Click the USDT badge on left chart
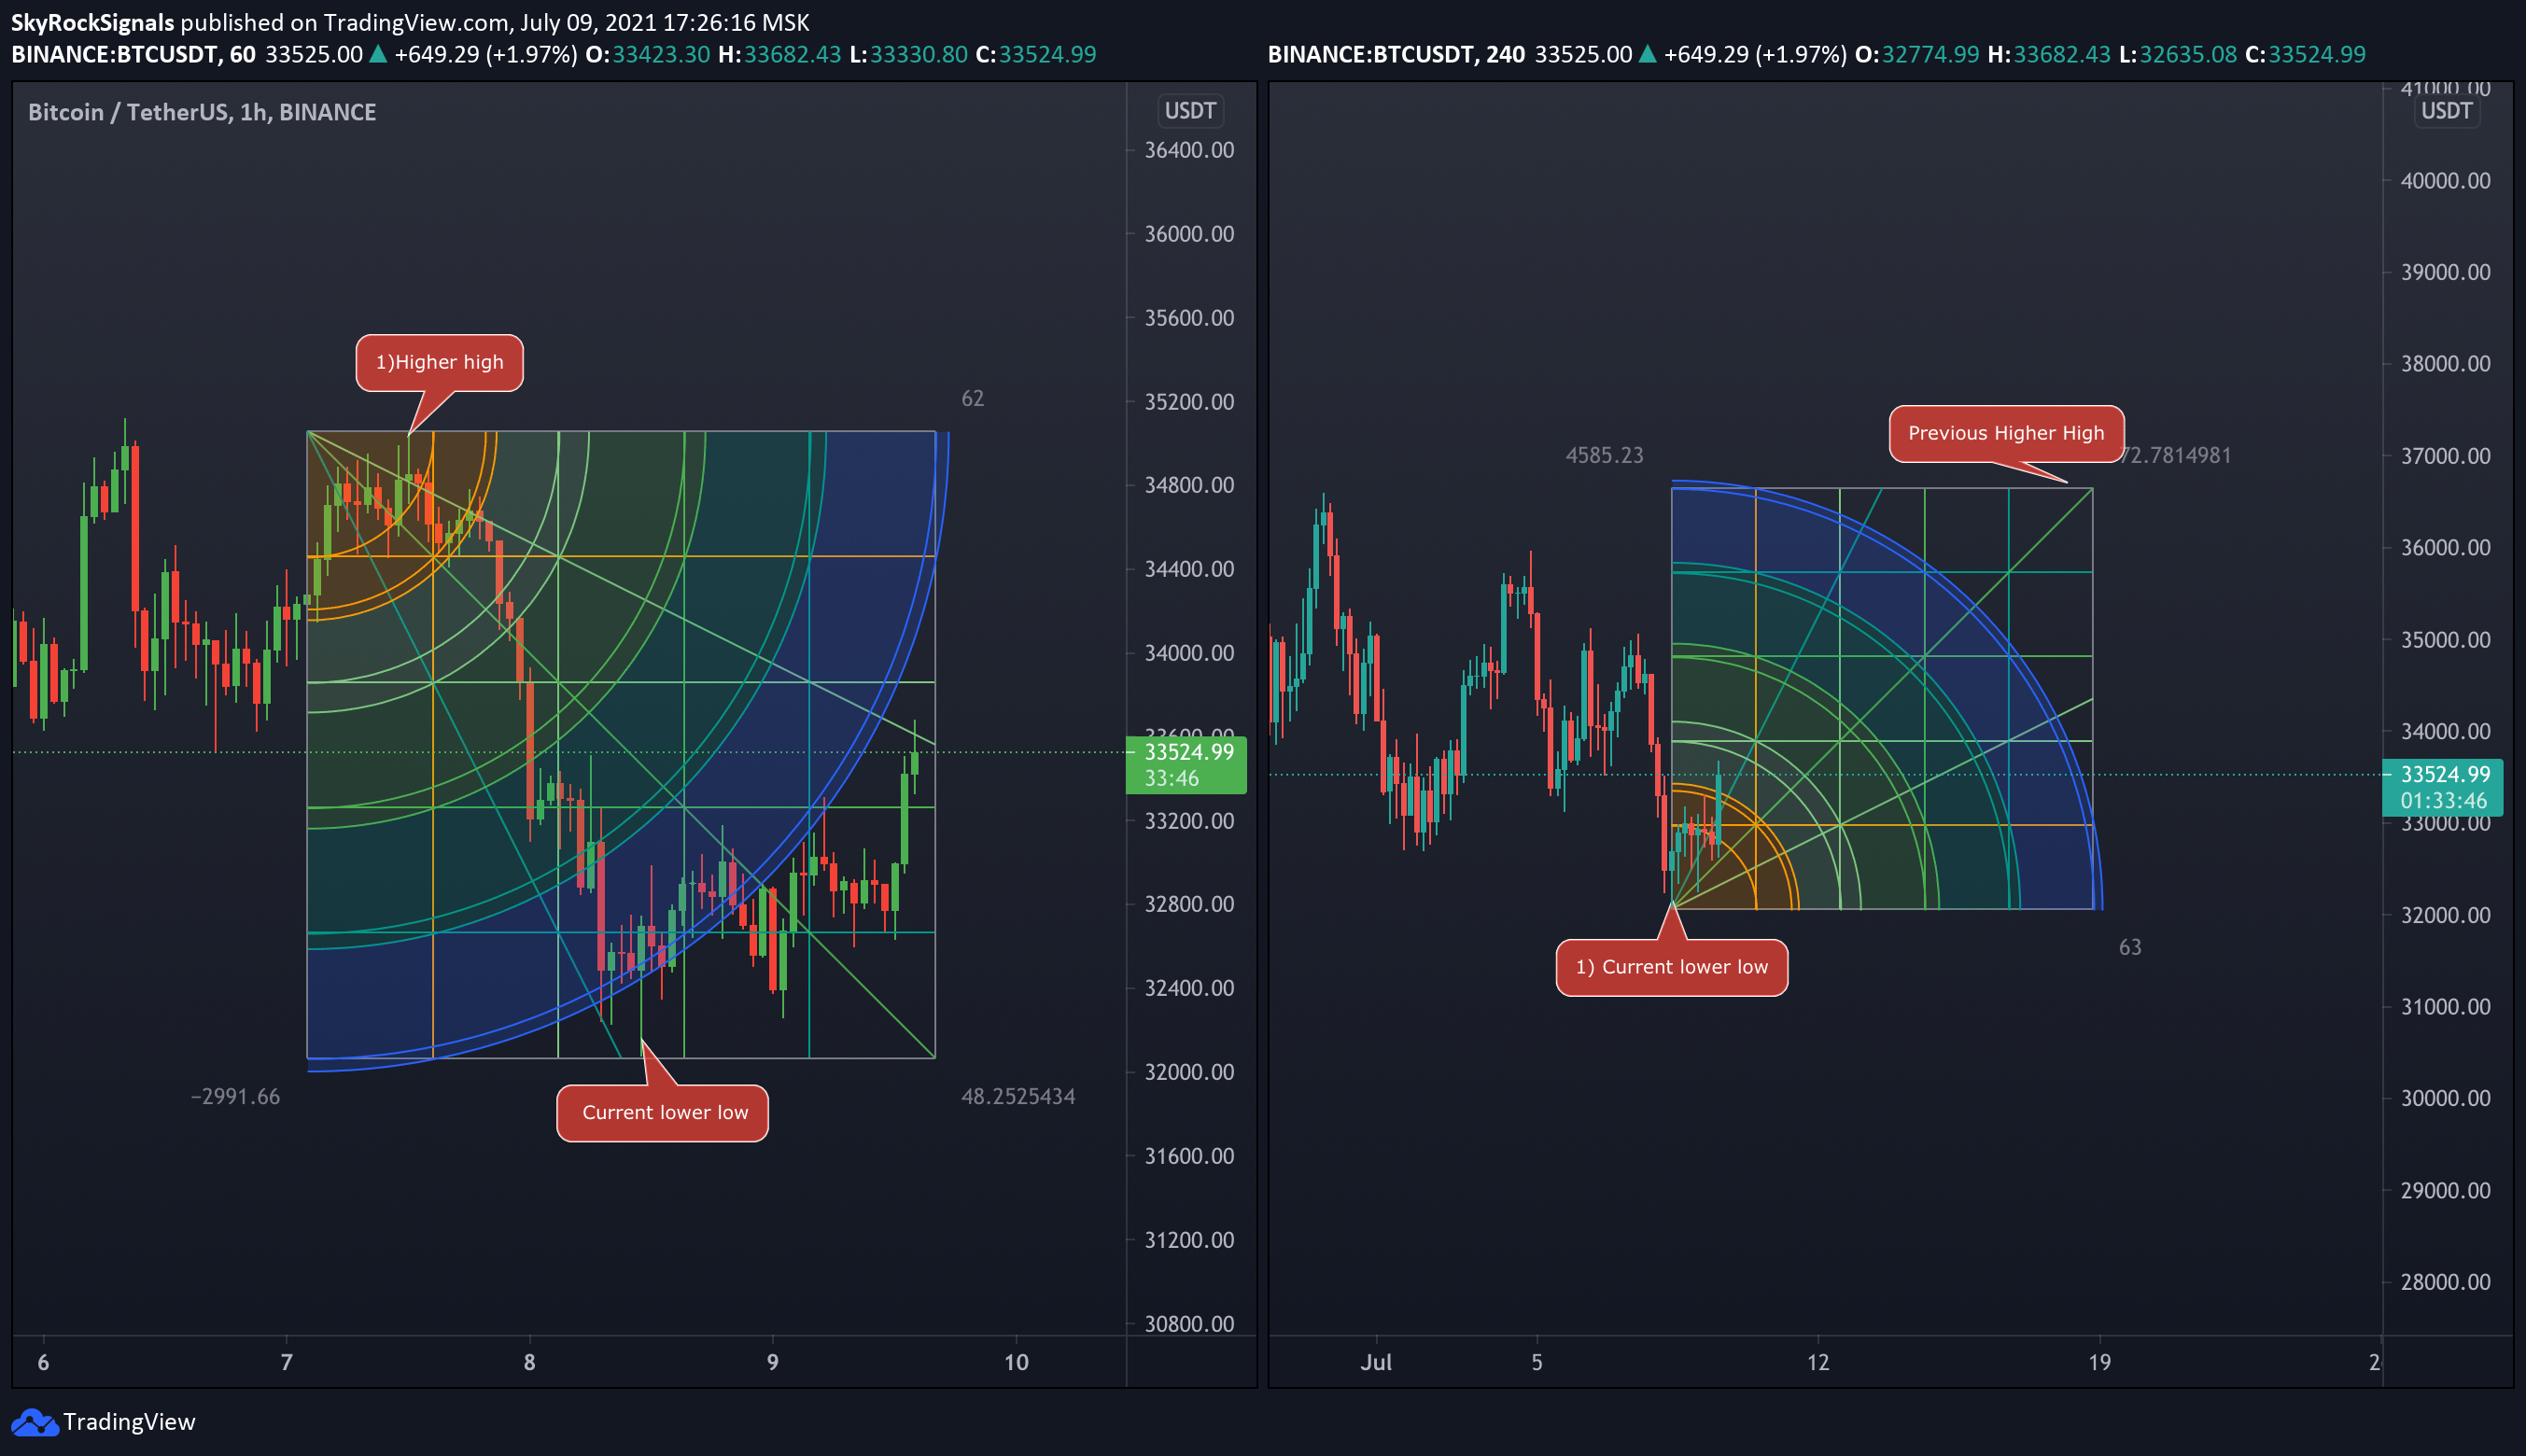Viewport: 2526px width, 1456px height. [x=1190, y=111]
